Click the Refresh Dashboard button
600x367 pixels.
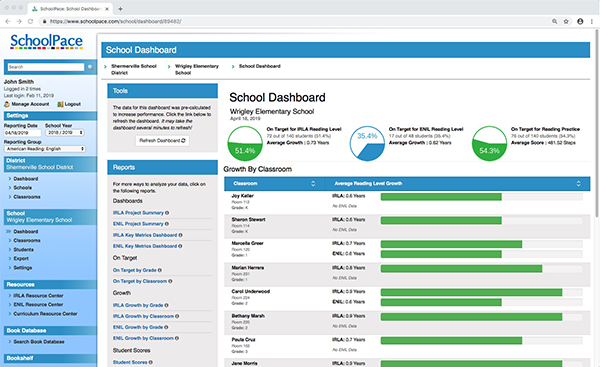[162, 141]
